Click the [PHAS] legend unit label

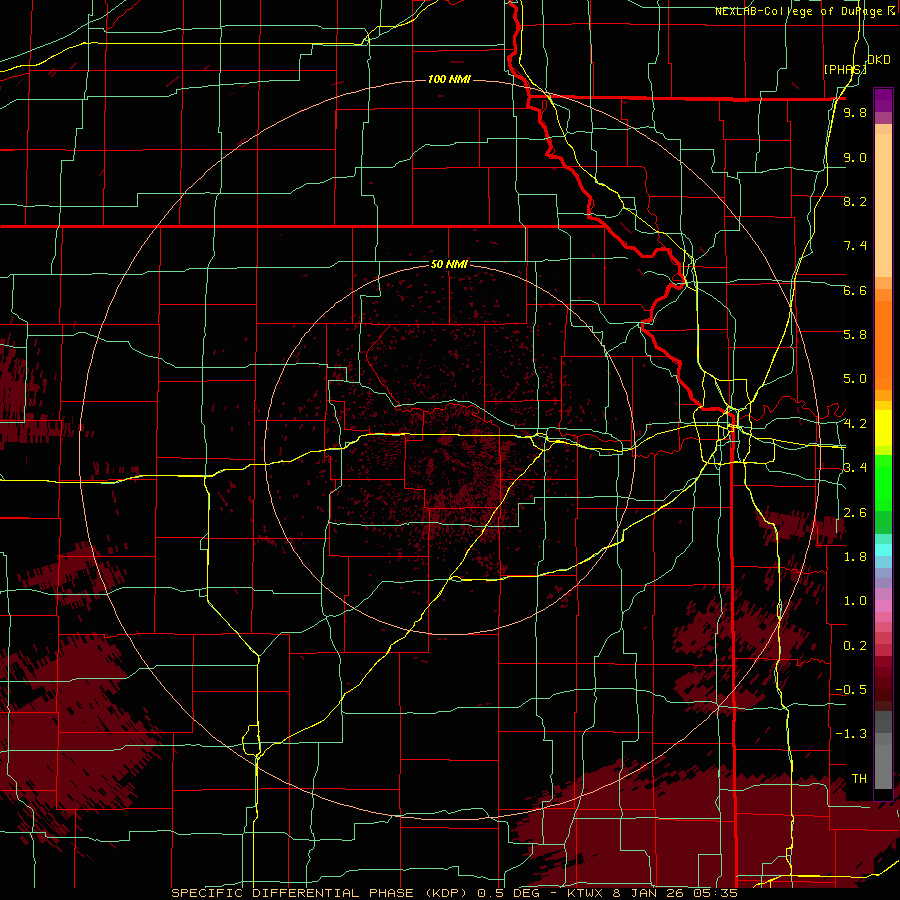tap(845, 69)
